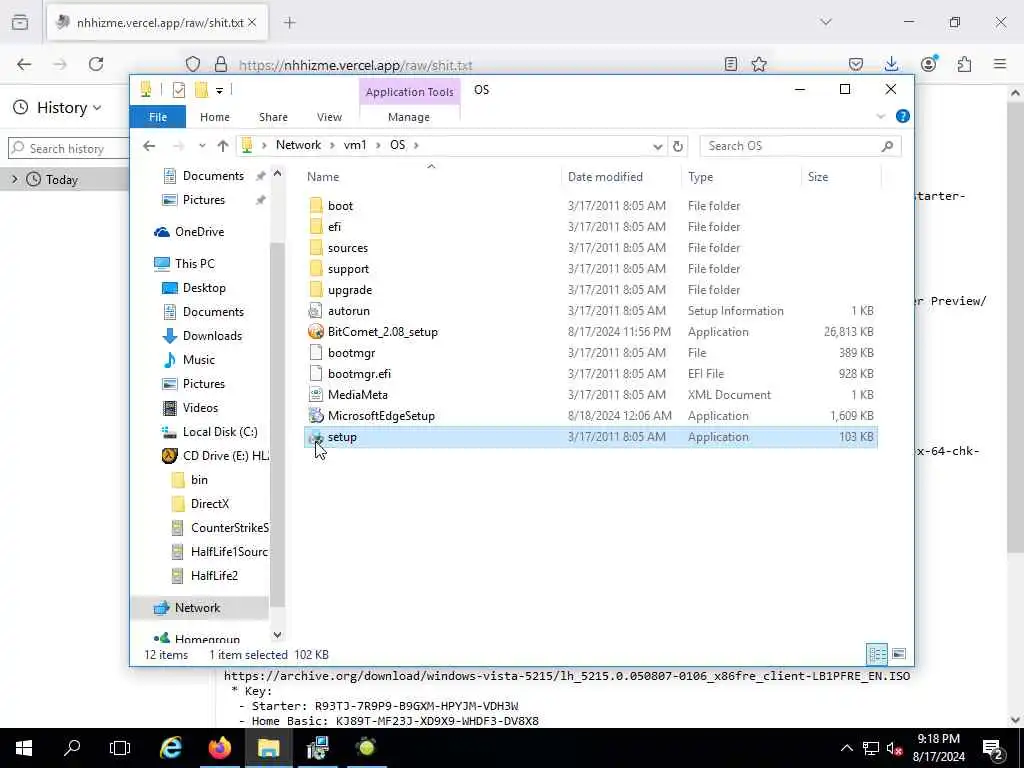This screenshot has height=768, width=1024.
Task: Expand the Explorer ribbon chevron
Action: point(880,116)
